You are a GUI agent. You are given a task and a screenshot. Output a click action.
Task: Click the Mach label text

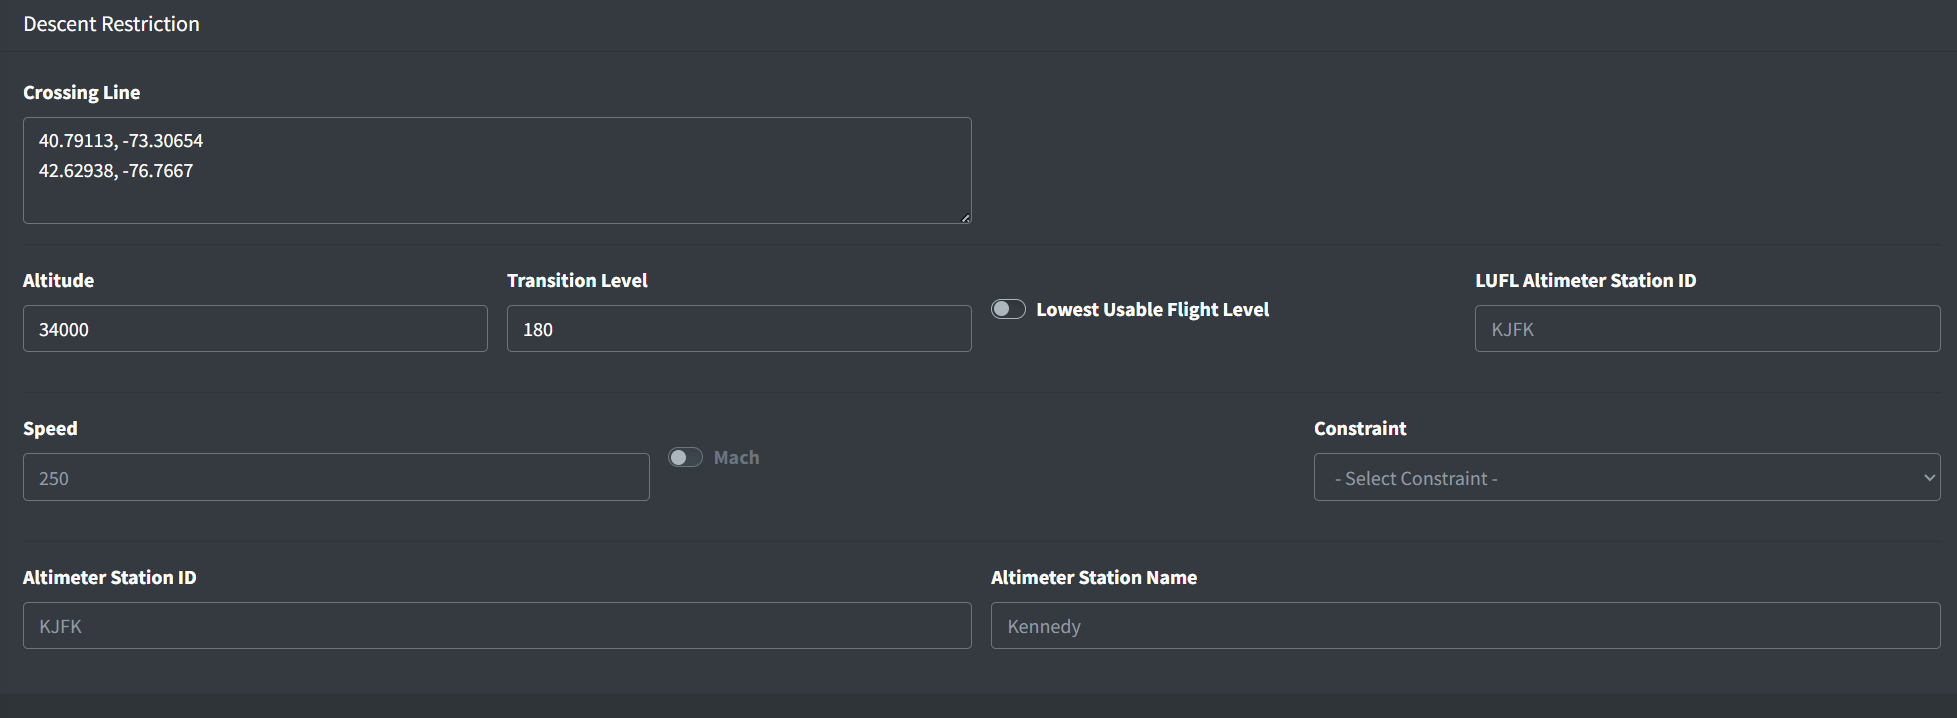point(736,457)
